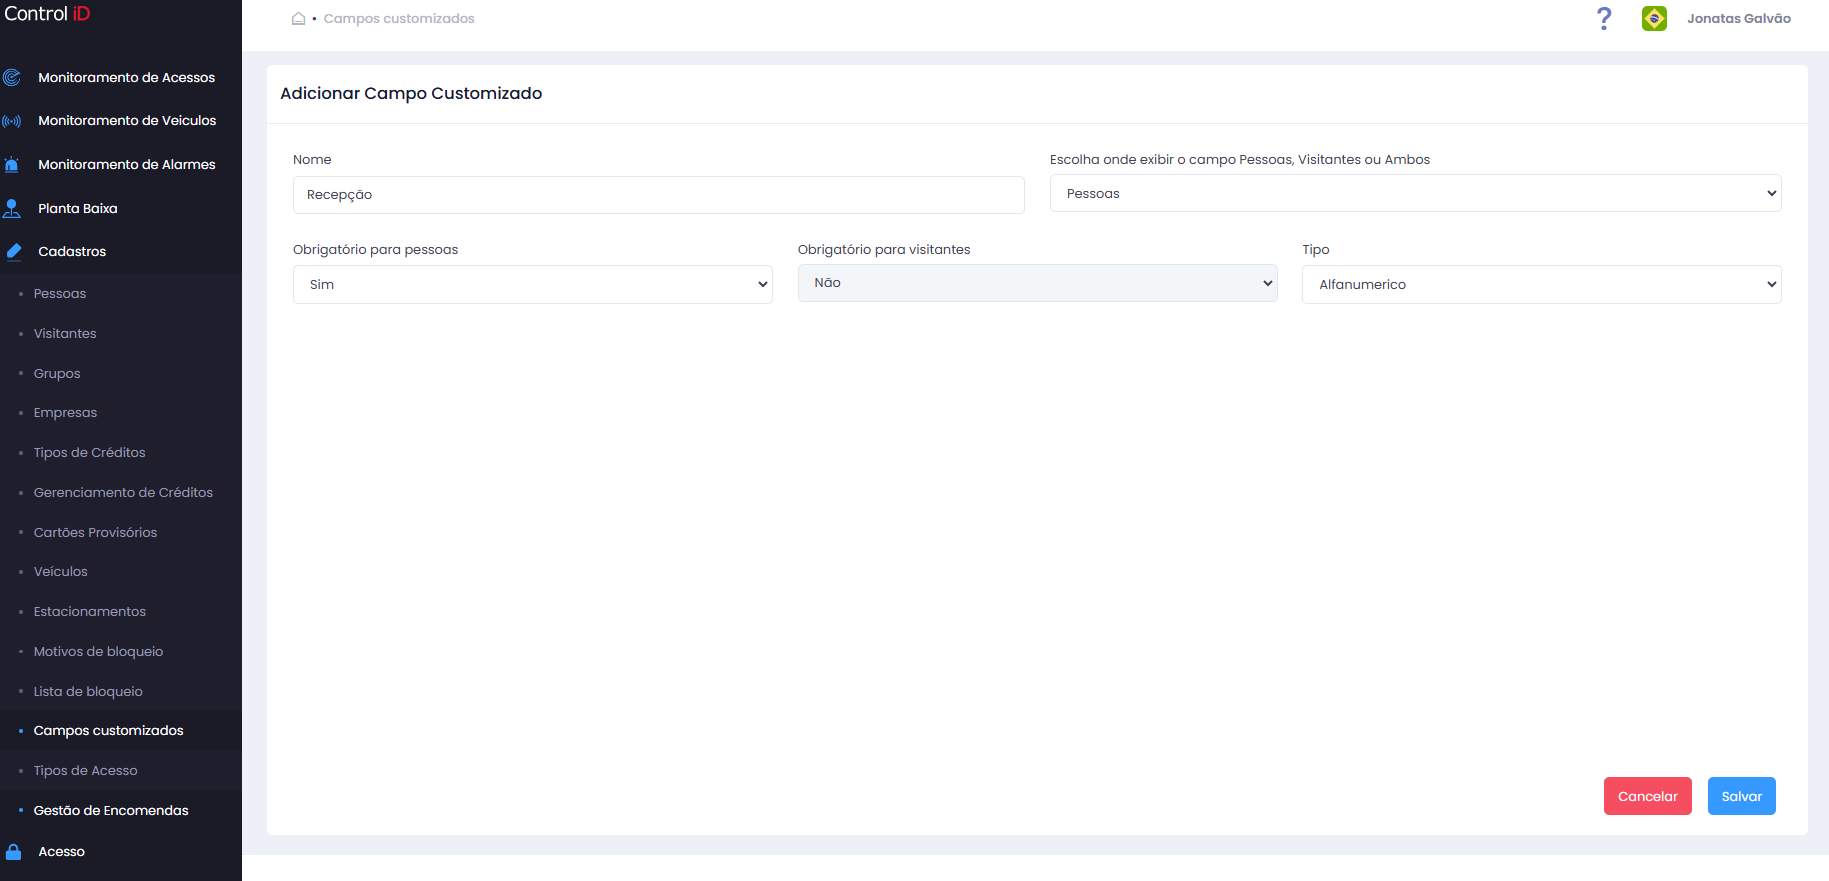The image size is (1829, 881).
Task: Open Obrigatório para visitantes dropdown
Action: pos(1037,283)
